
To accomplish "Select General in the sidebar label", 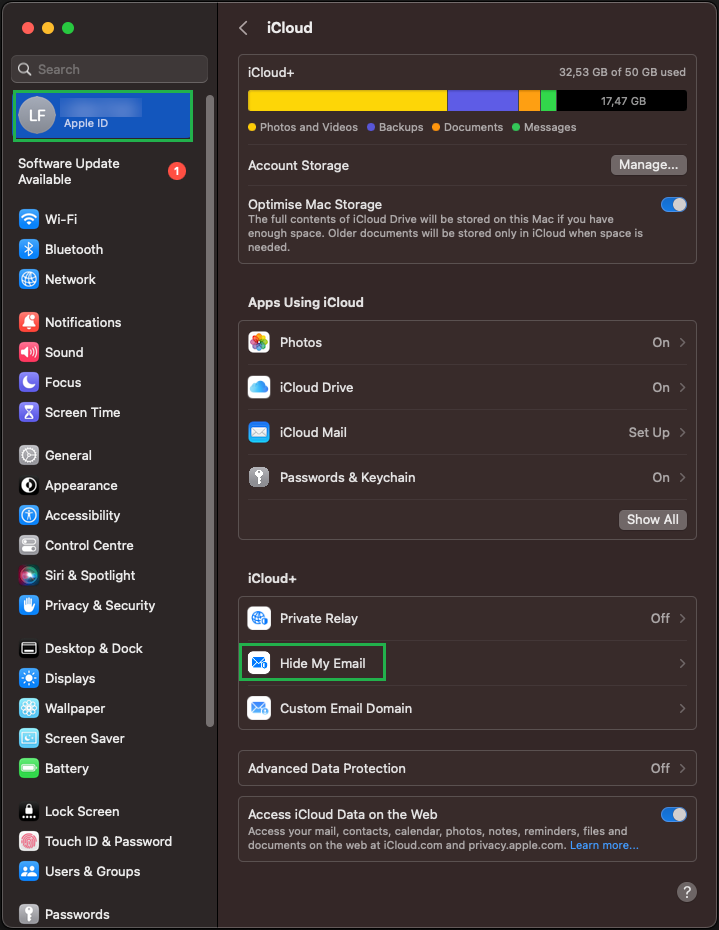I will click(68, 456).
